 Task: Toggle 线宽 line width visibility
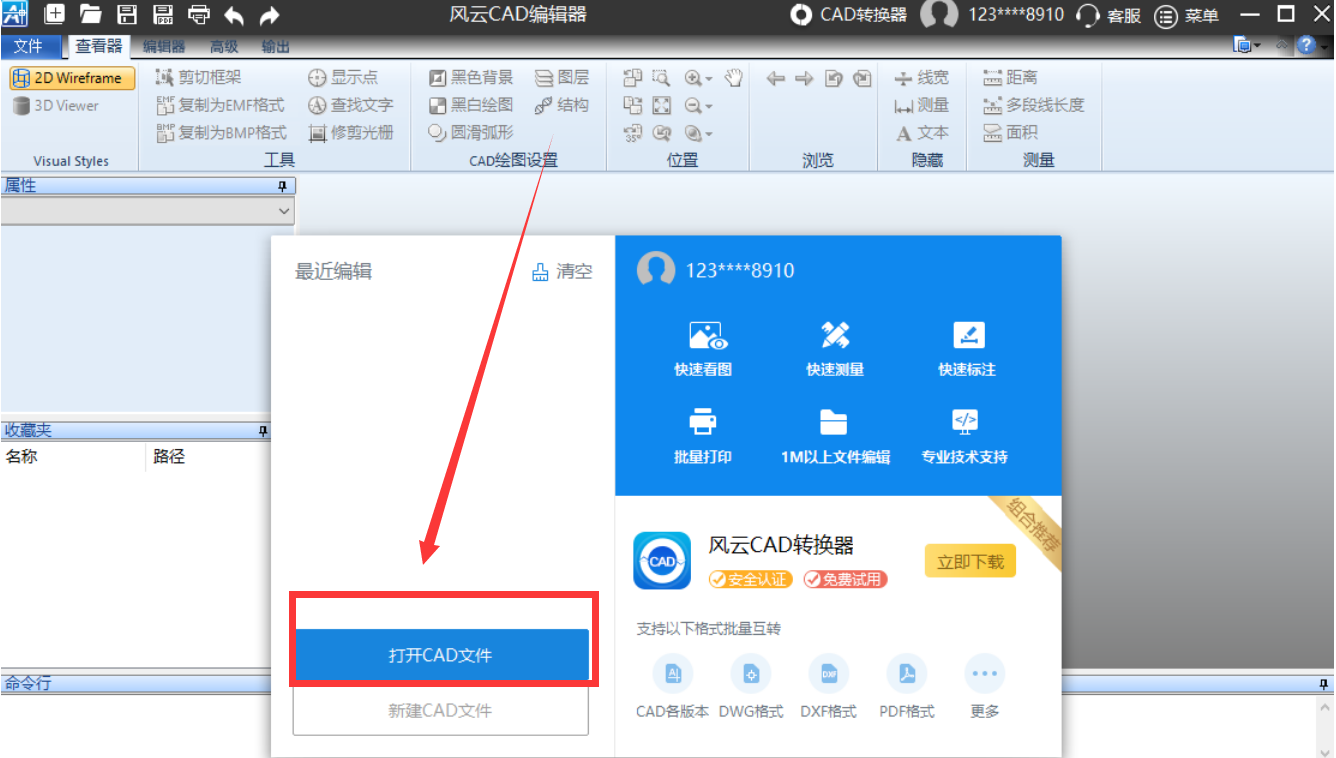pos(921,77)
